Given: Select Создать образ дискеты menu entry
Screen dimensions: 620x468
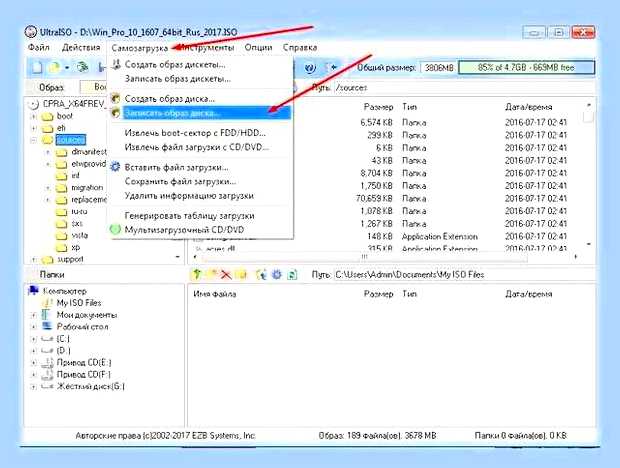Looking at the screenshot, I should 200,64.
